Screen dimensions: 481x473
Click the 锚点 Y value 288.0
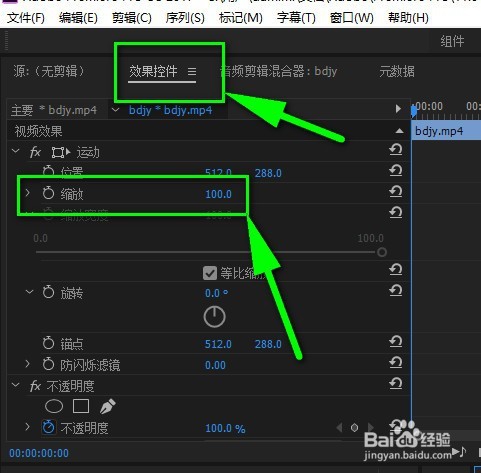[x=268, y=344]
